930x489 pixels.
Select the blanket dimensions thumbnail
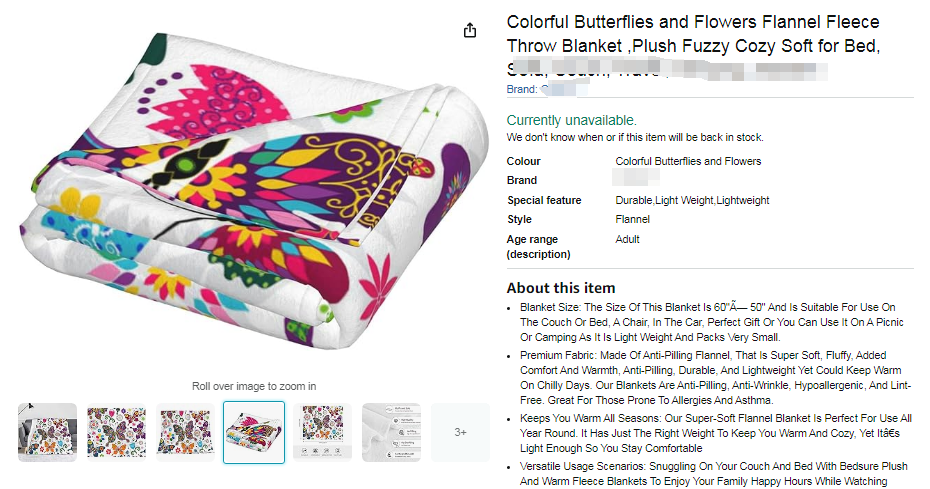pos(322,432)
